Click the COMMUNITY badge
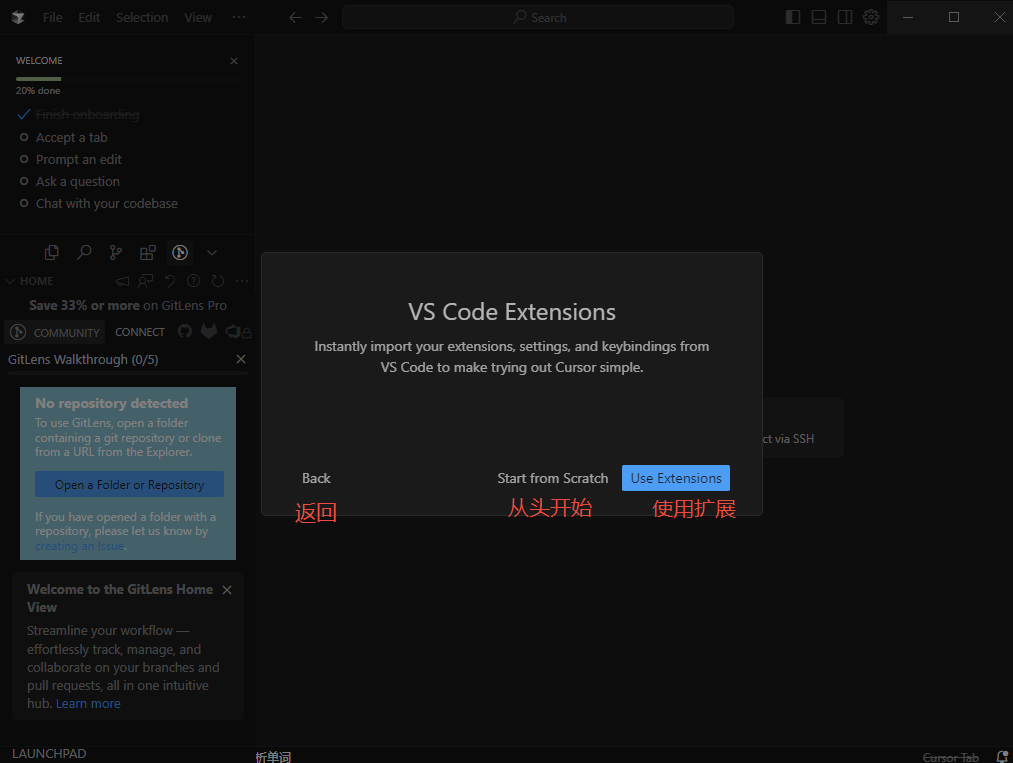The width and height of the screenshot is (1013, 763). click(x=56, y=332)
